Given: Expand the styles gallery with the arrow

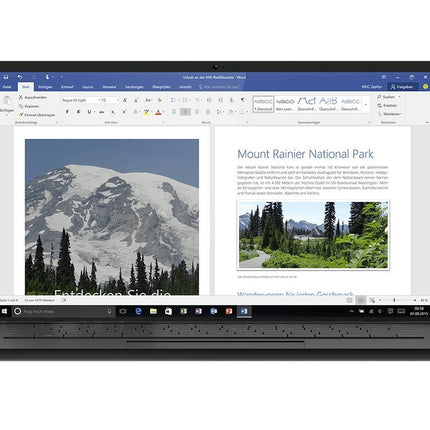Looking at the screenshot, I should click(366, 104).
